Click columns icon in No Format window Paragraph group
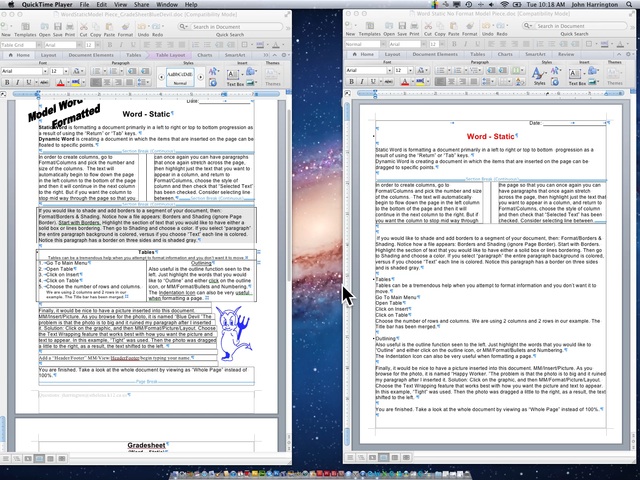 pyautogui.click(x=516, y=70)
